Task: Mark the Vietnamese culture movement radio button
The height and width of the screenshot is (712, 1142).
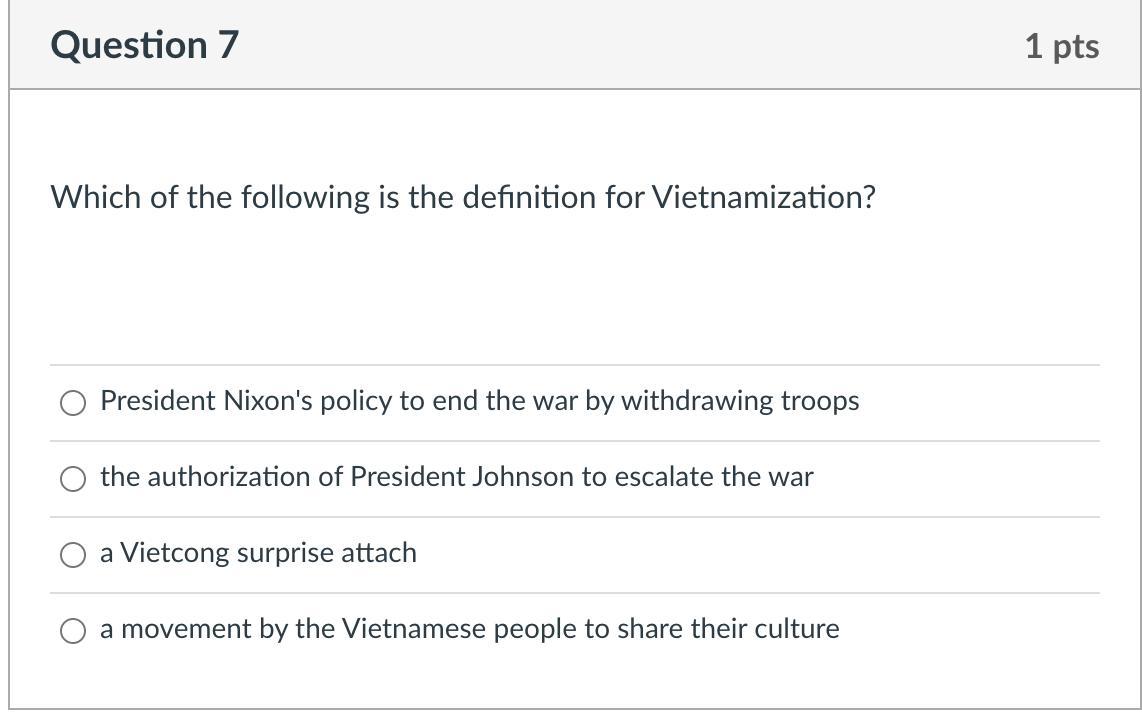Action: click(x=73, y=631)
